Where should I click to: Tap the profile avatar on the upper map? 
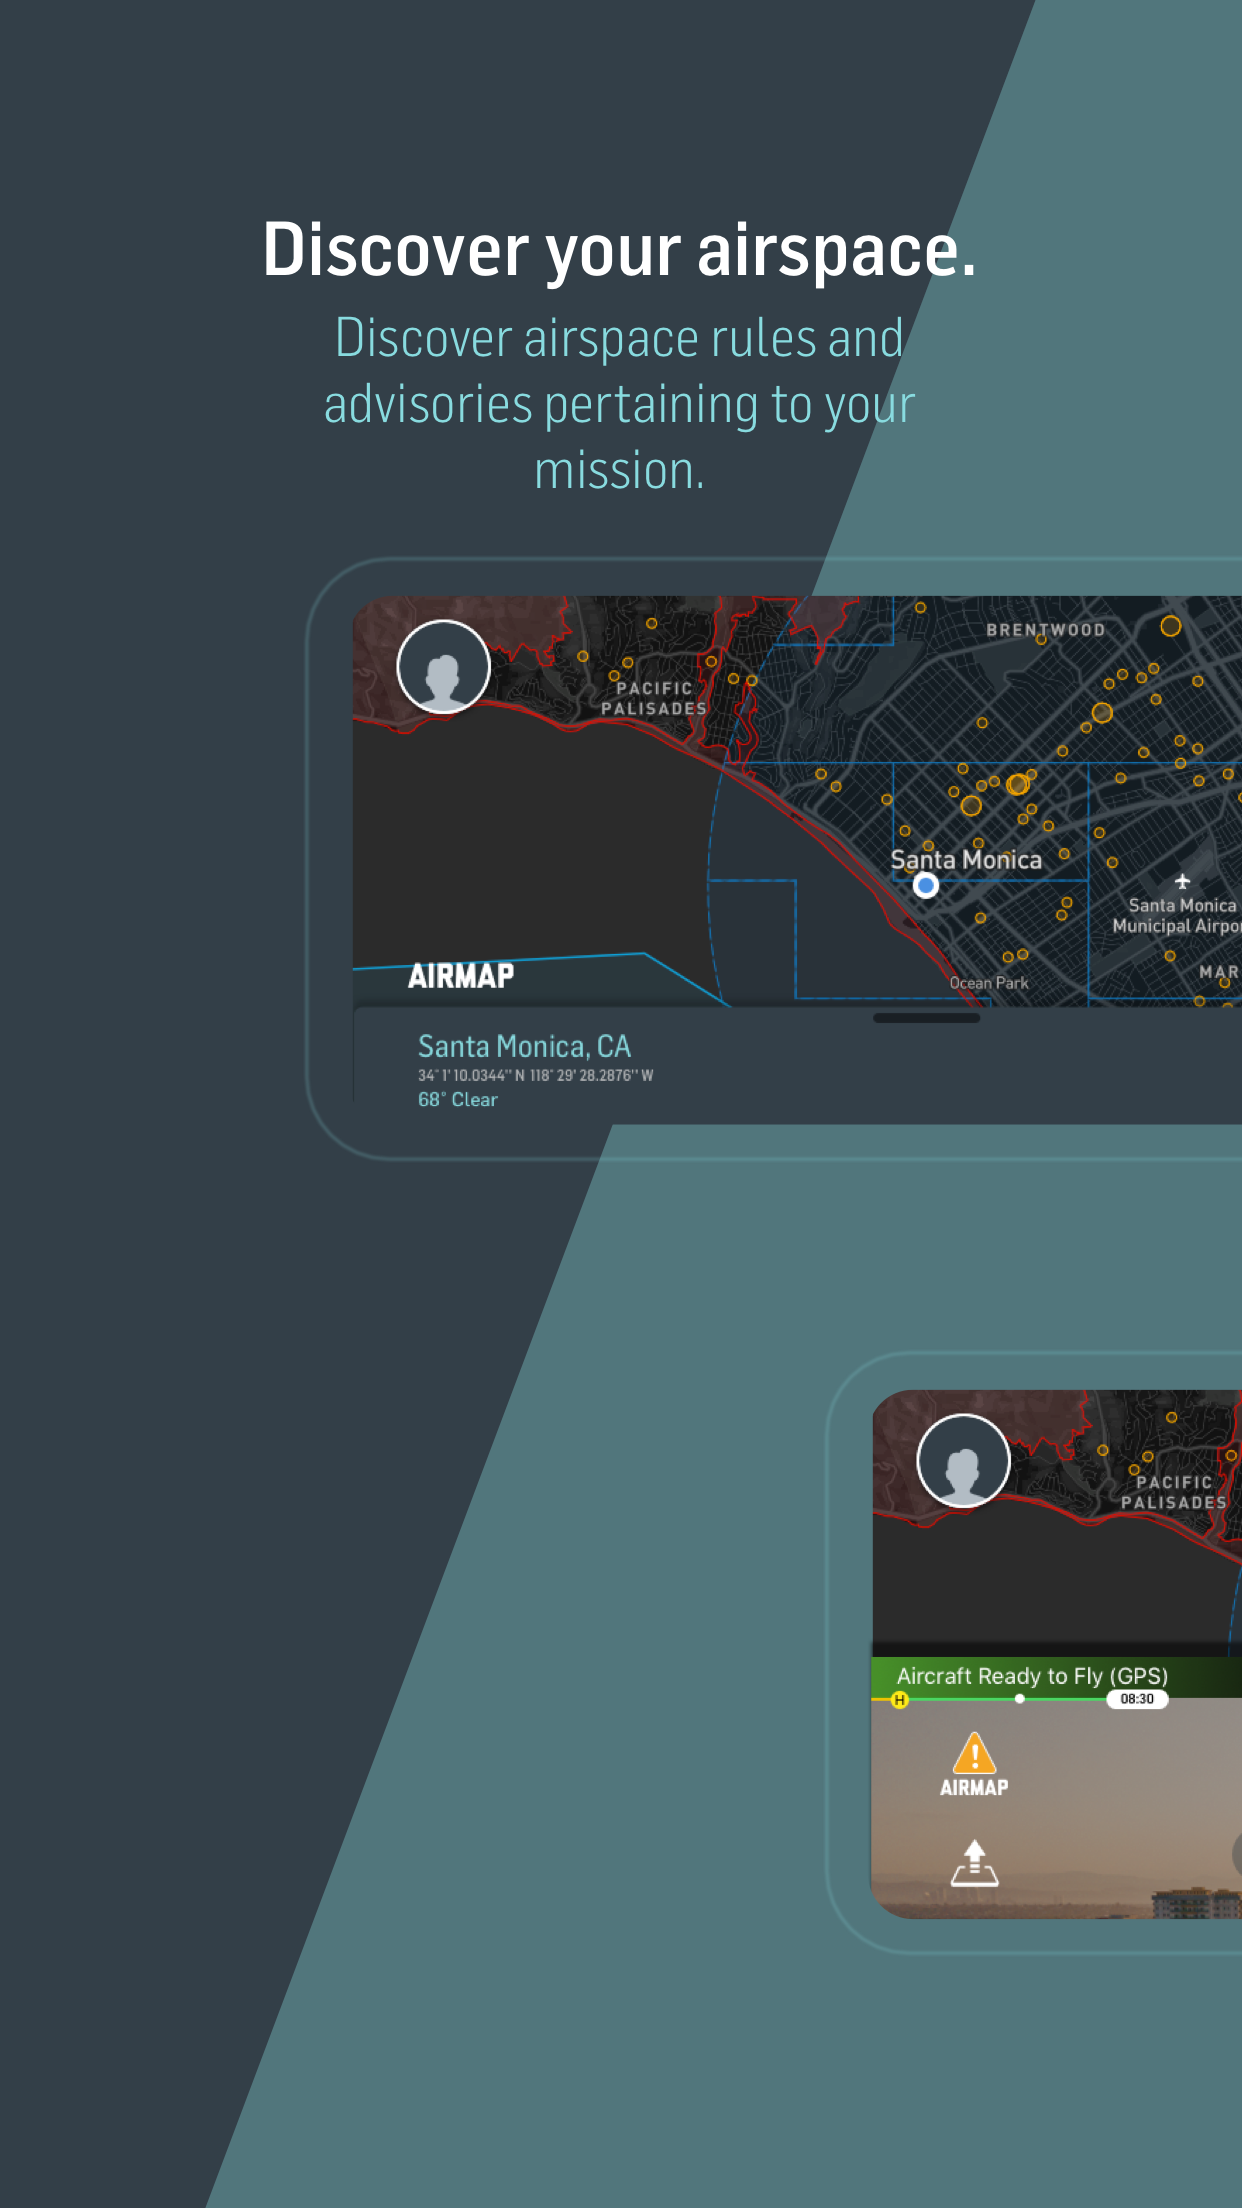coord(443,666)
